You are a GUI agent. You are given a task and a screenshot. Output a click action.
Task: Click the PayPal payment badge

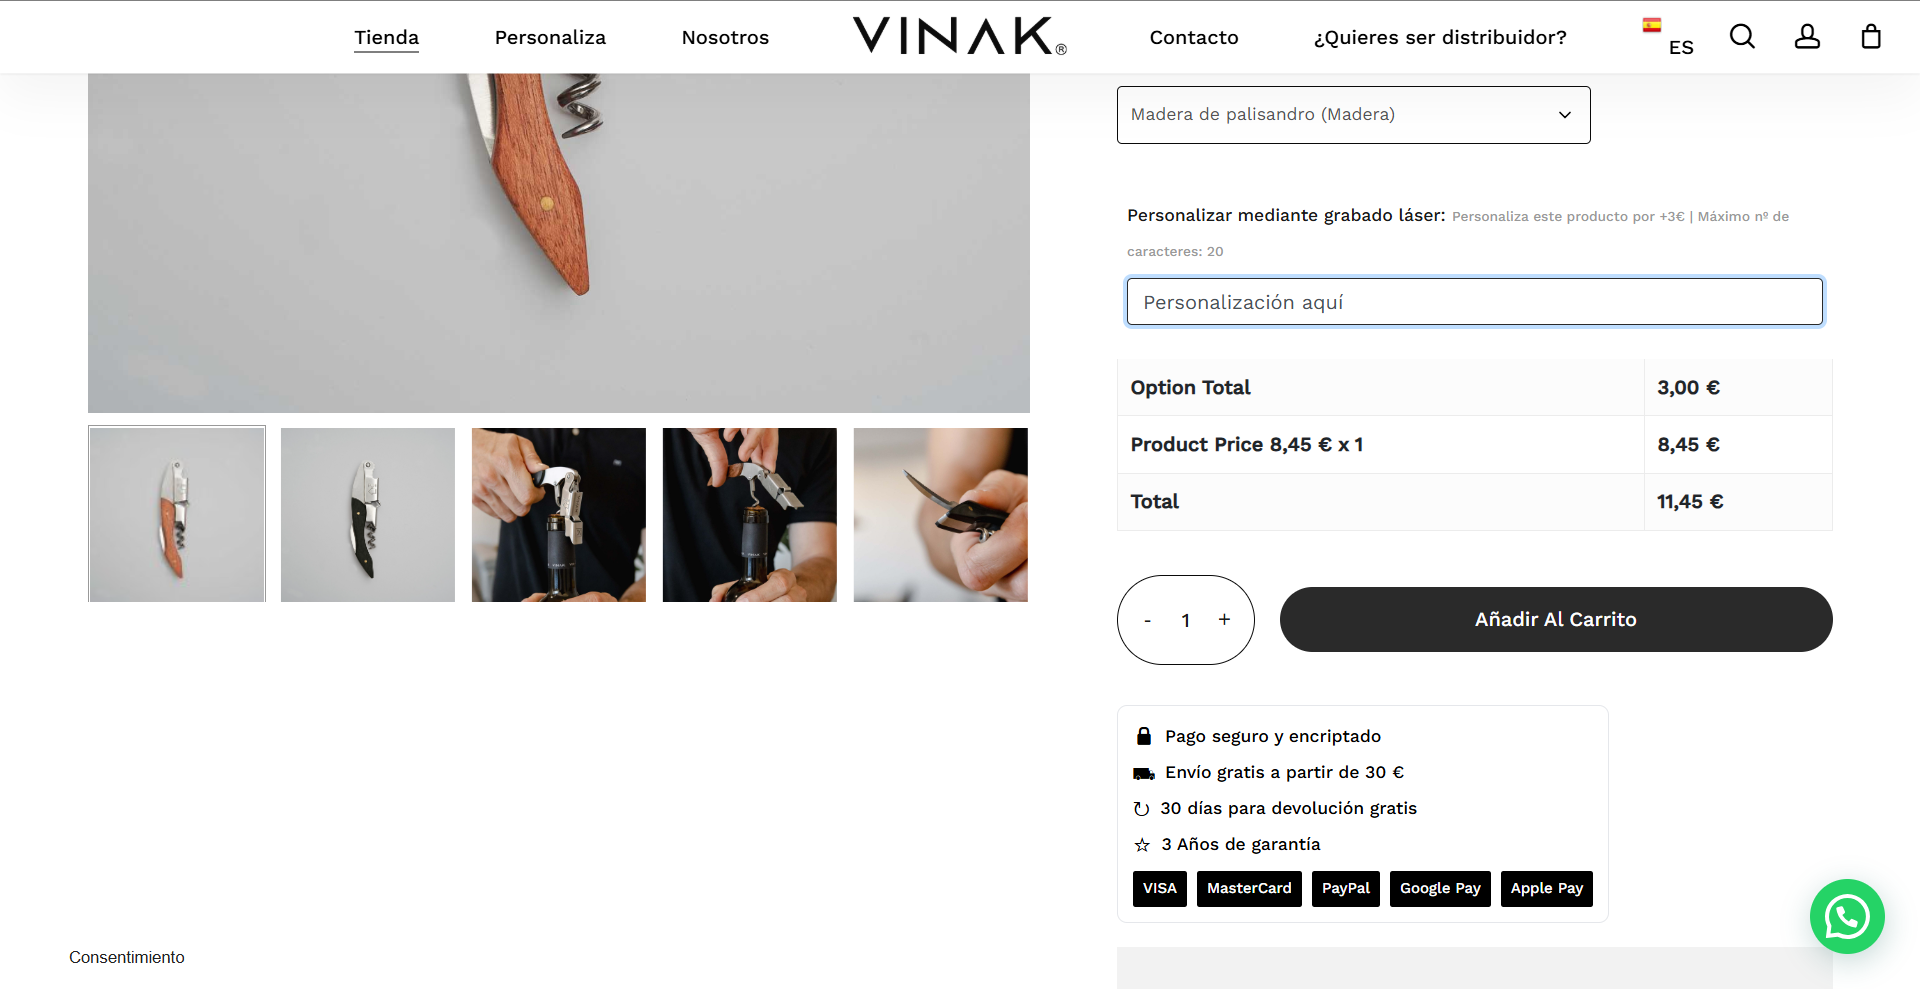(1346, 888)
